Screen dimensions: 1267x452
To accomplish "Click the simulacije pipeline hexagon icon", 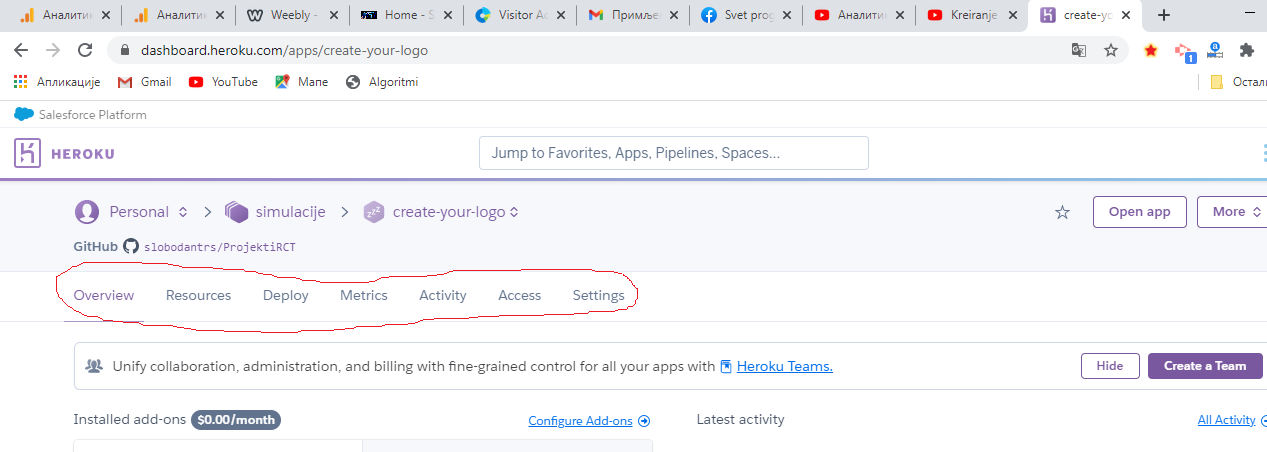I will tap(236, 212).
